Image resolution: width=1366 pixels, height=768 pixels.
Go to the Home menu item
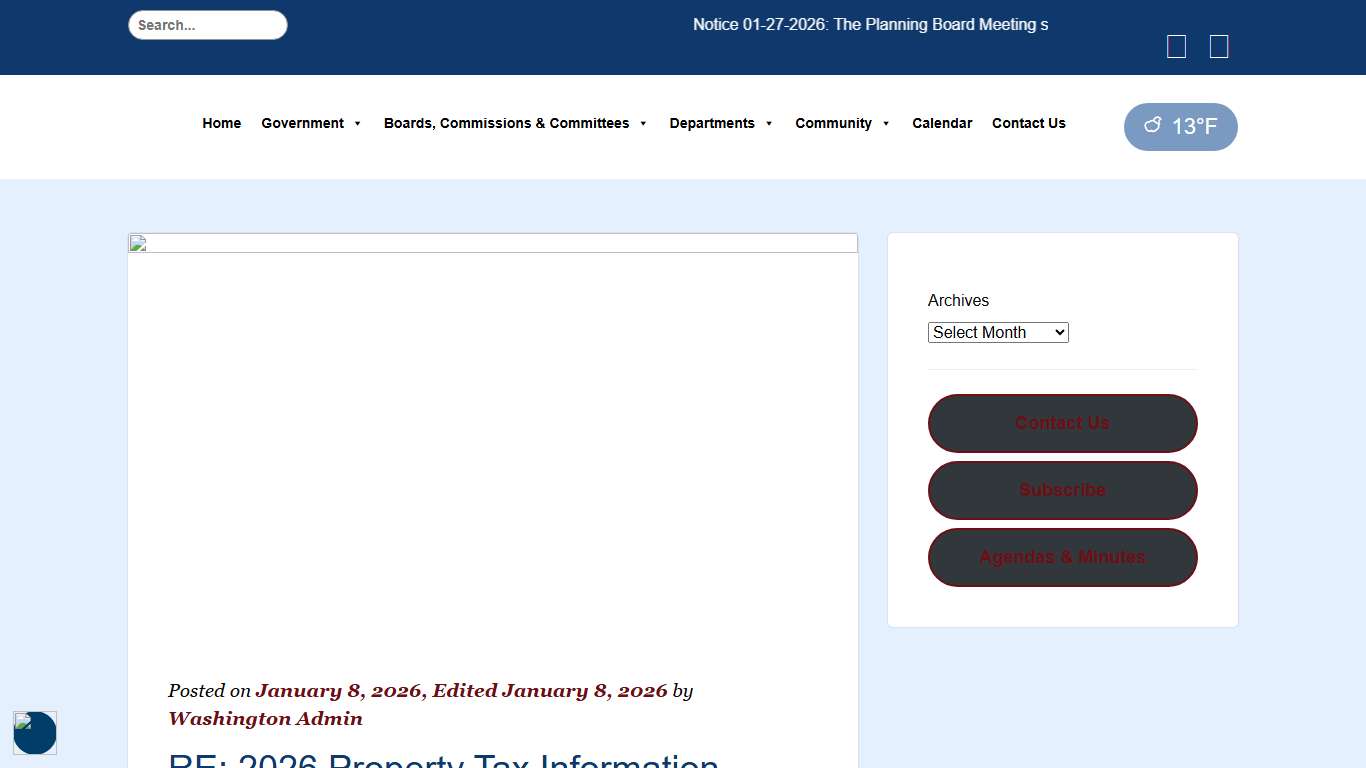tap(221, 123)
